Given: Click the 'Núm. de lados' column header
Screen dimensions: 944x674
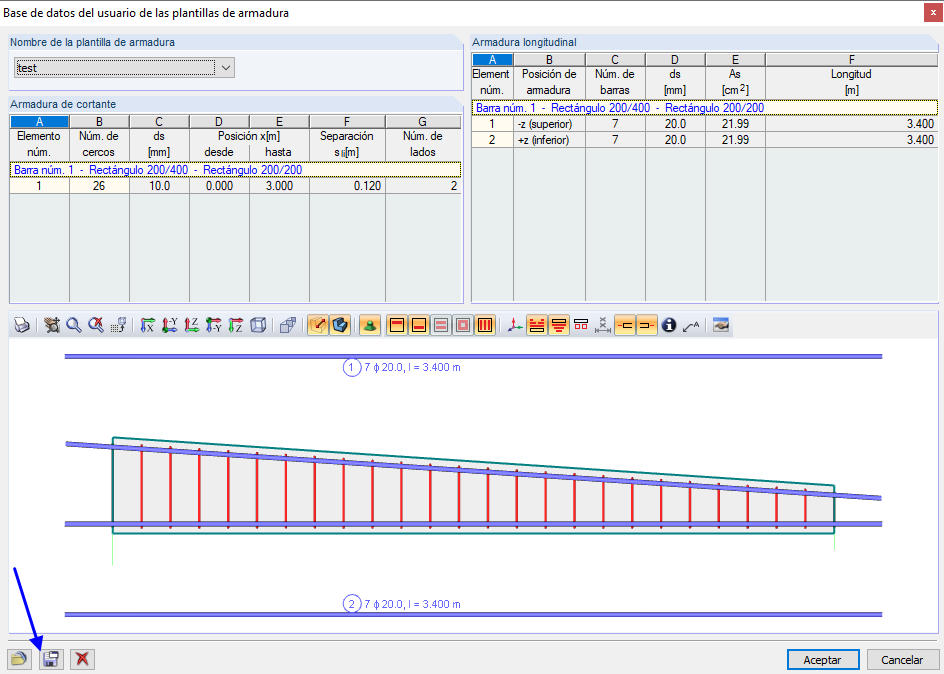Looking at the screenshot, I should tap(423, 144).
